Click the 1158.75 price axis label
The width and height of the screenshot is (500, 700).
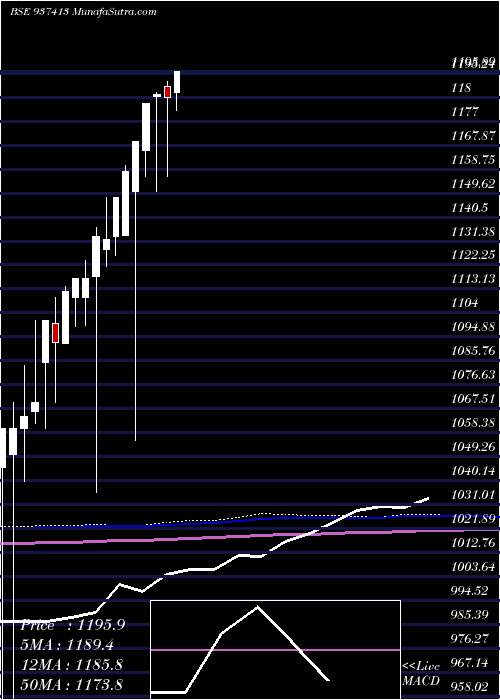point(473,160)
